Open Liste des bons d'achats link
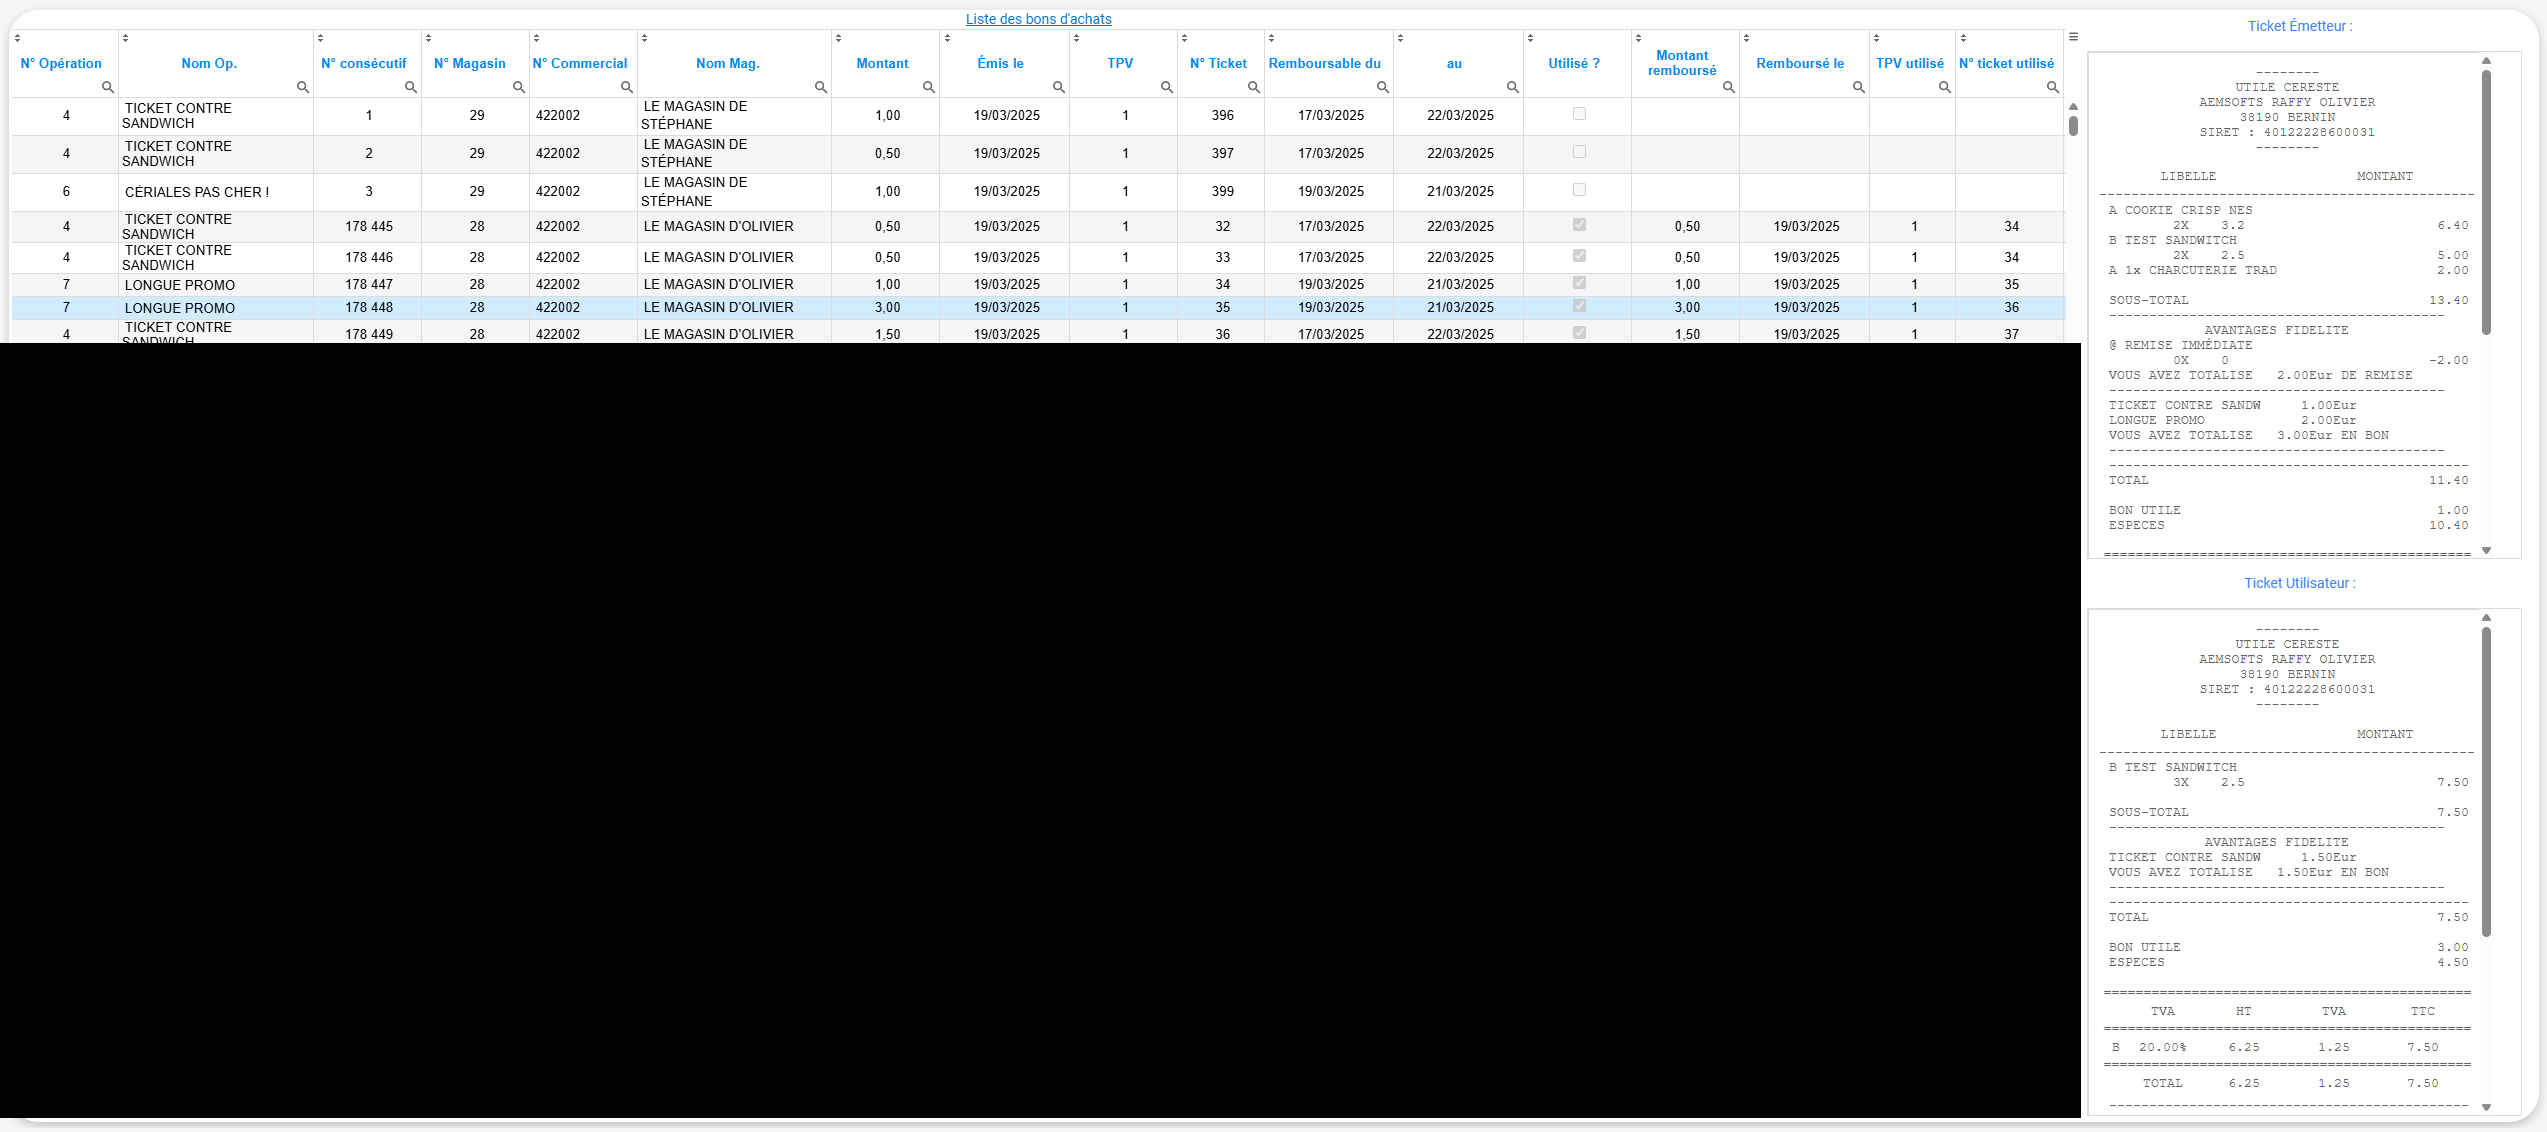This screenshot has height=1132, width=2547. pyautogui.click(x=1038, y=19)
